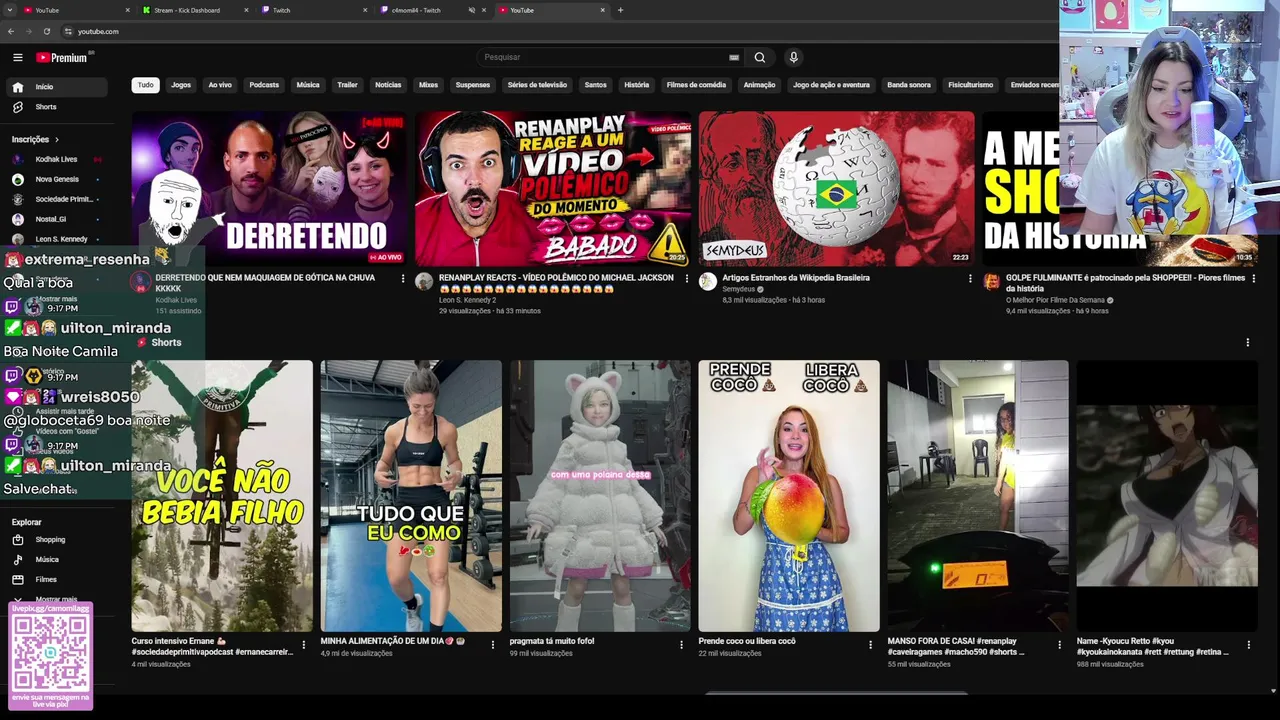1280x720 pixels.
Task: Select the Animação filter chip
Action: coord(759,85)
